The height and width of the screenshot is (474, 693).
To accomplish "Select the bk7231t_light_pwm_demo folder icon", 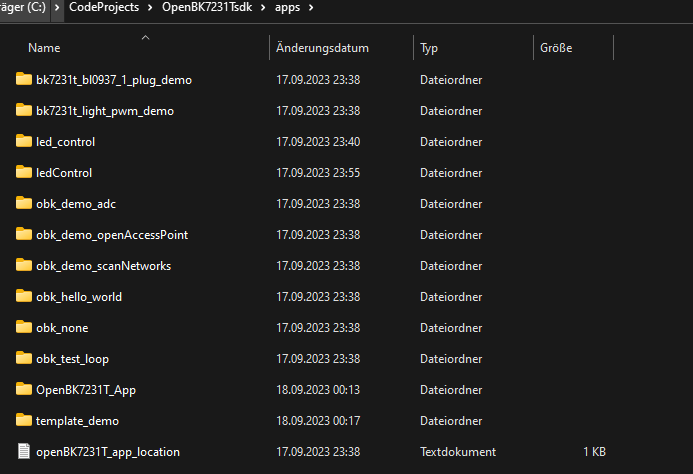I will [24, 110].
